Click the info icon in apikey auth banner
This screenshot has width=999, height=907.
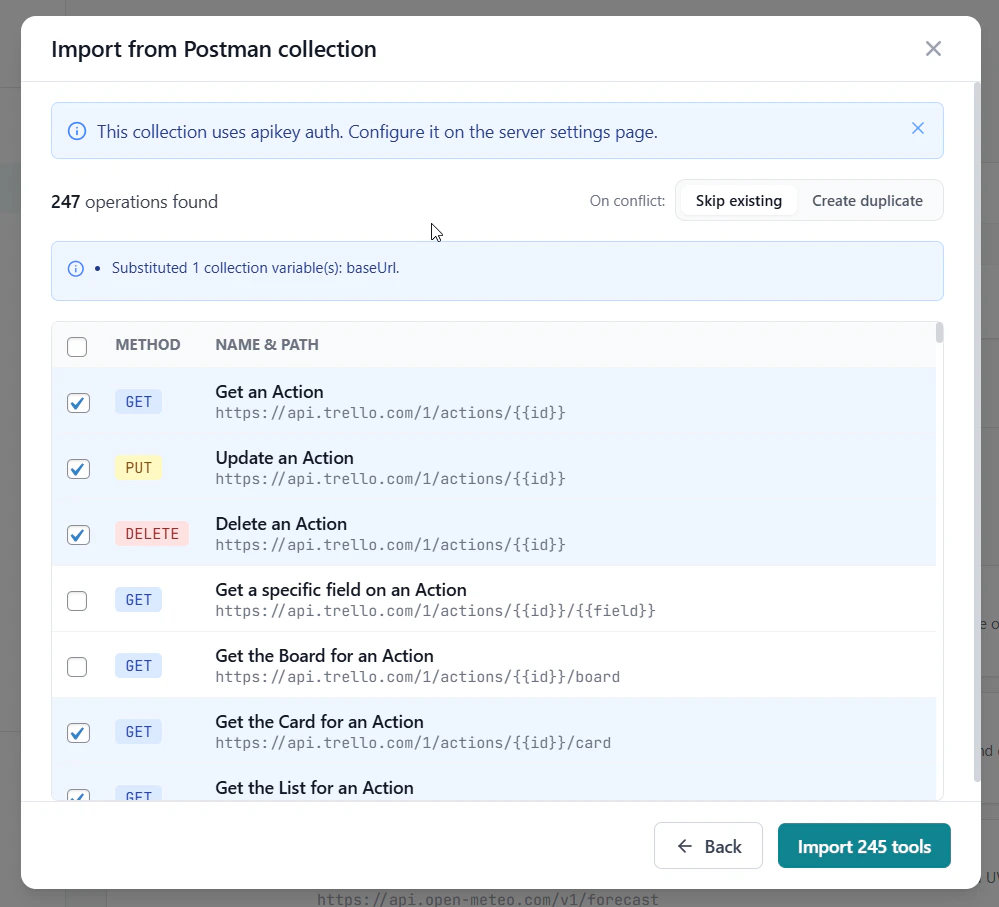pyautogui.click(x=77, y=131)
